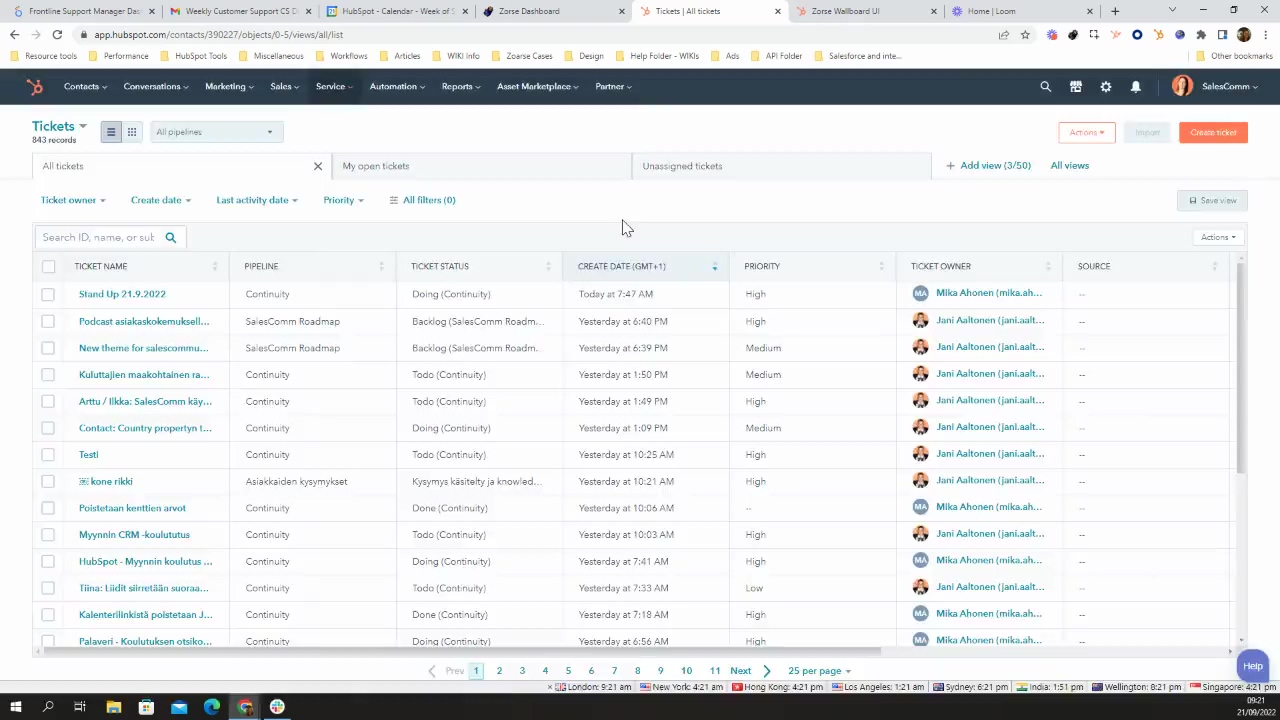The image size is (1280, 720).
Task: Open the orange Actions dropdown at top
Action: coord(1087,132)
